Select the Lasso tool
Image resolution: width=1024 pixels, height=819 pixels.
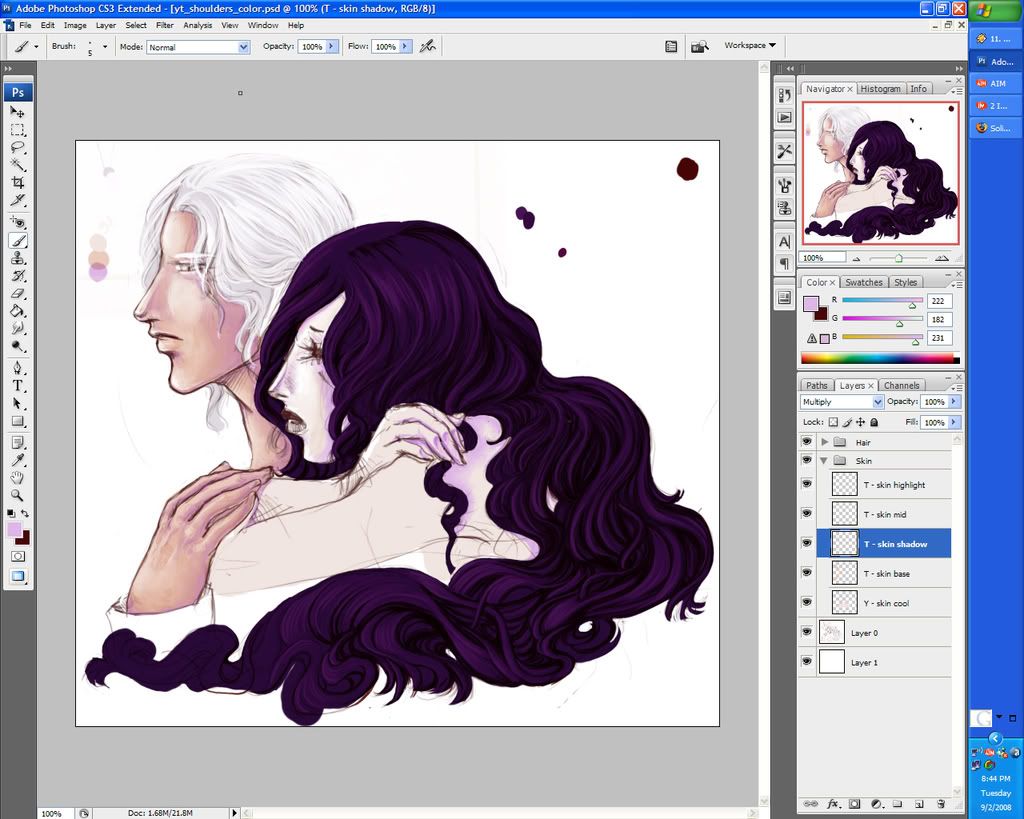pyautogui.click(x=18, y=148)
